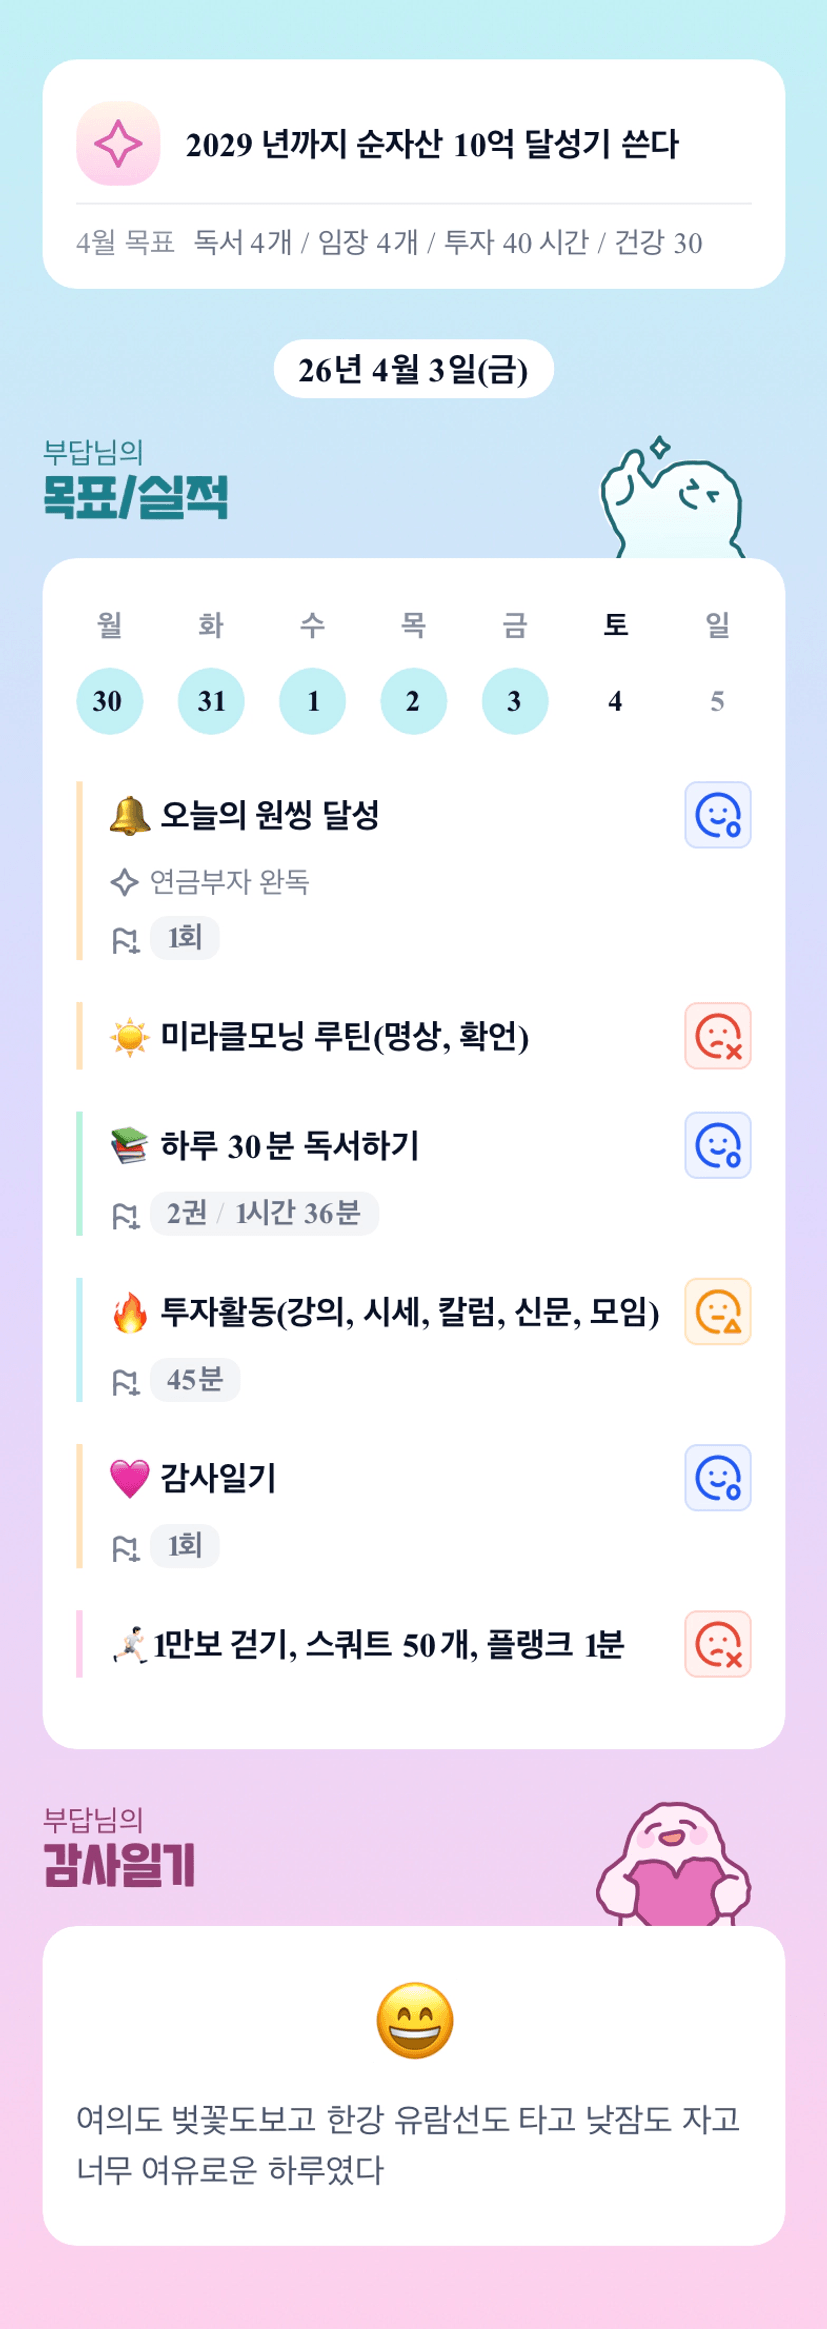Select Monday the 30th in week row
Image resolution: width=827 pixels, height=2329 pixels.
(x=109, y=701)
